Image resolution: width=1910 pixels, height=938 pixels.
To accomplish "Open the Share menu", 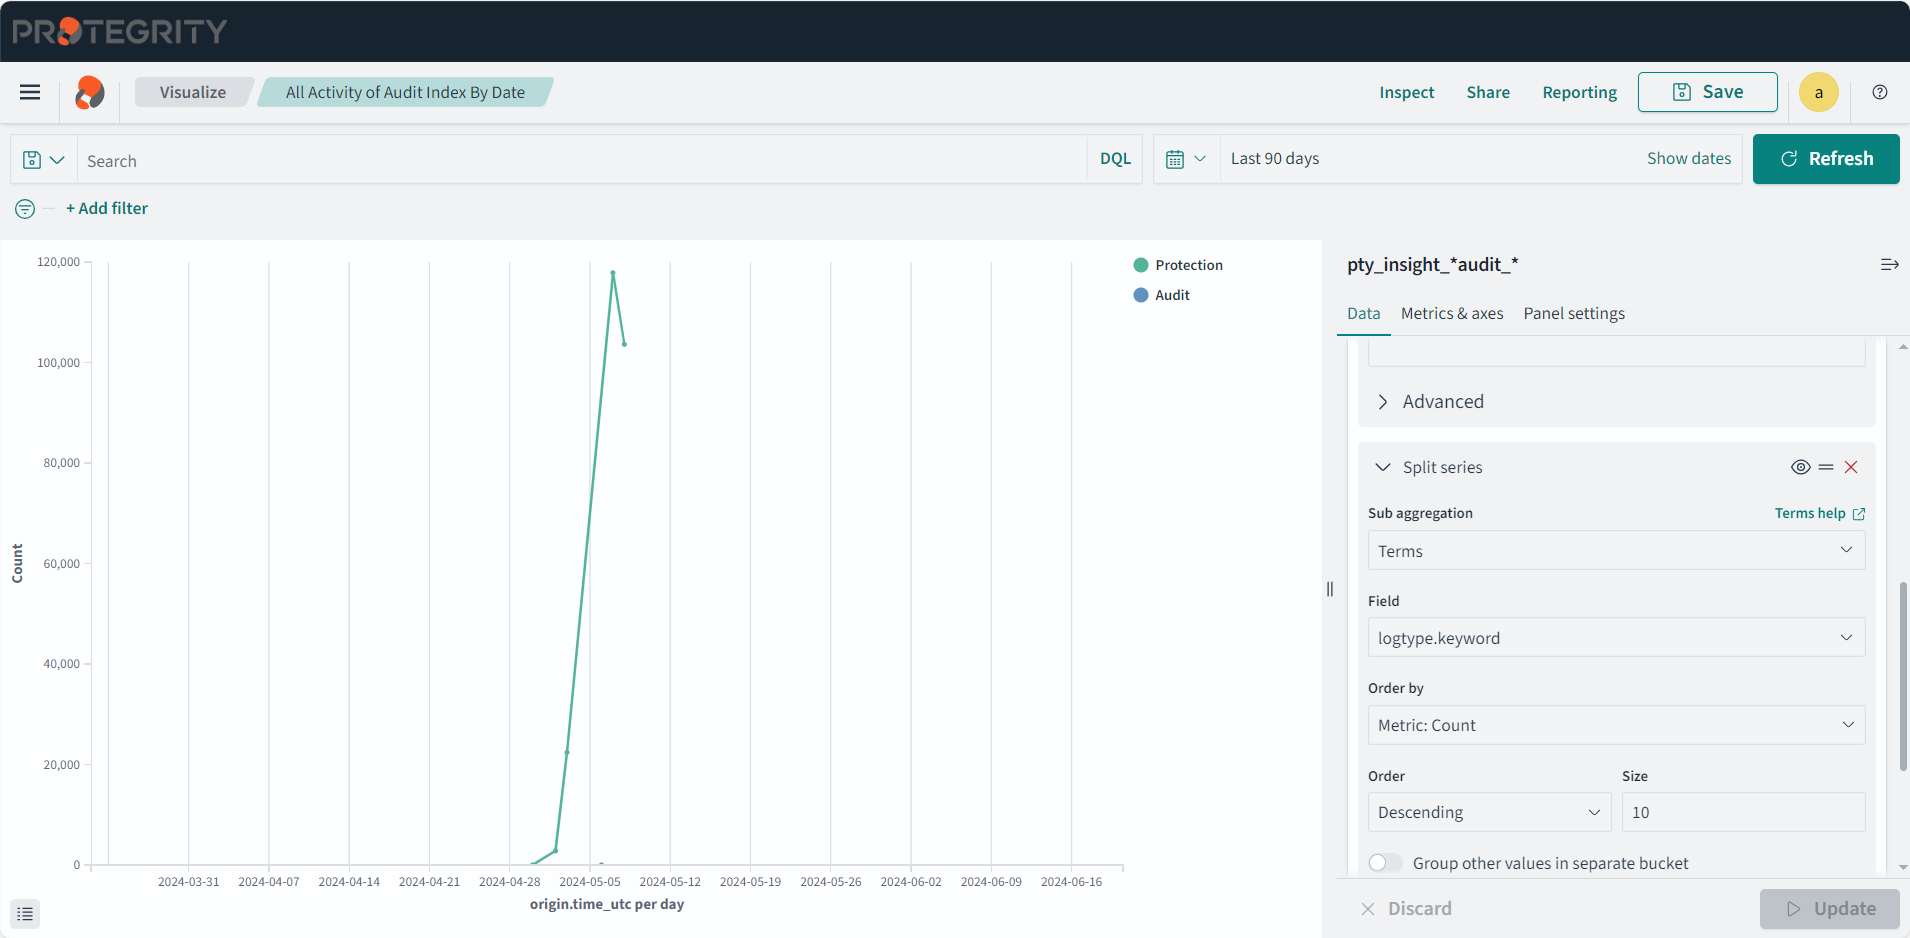I will coord(1488,92).
